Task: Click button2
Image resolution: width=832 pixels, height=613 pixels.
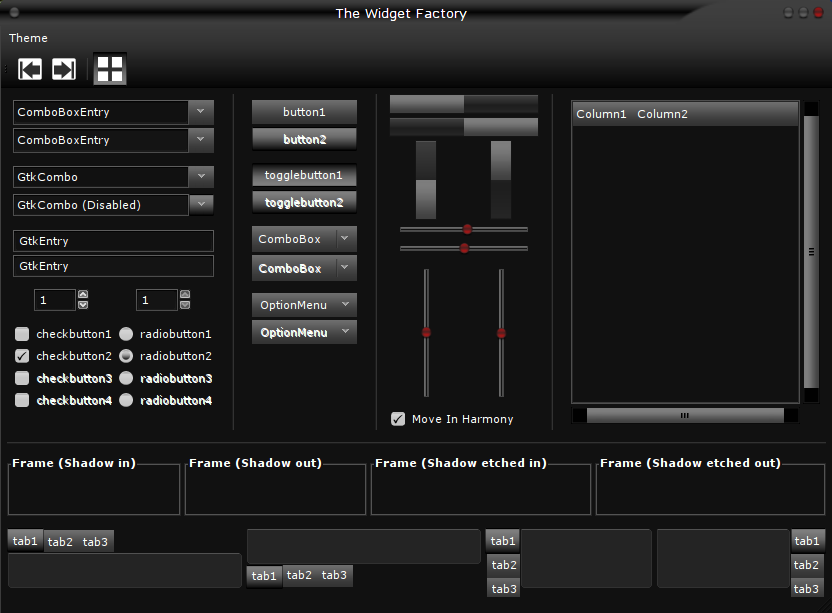Action: (304, 139)
